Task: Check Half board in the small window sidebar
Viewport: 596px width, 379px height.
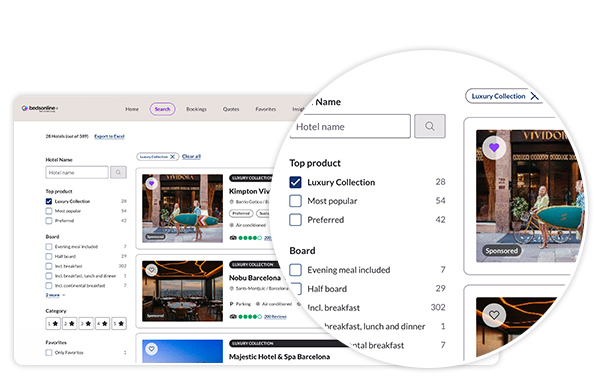Action: (x=49, y=256)
